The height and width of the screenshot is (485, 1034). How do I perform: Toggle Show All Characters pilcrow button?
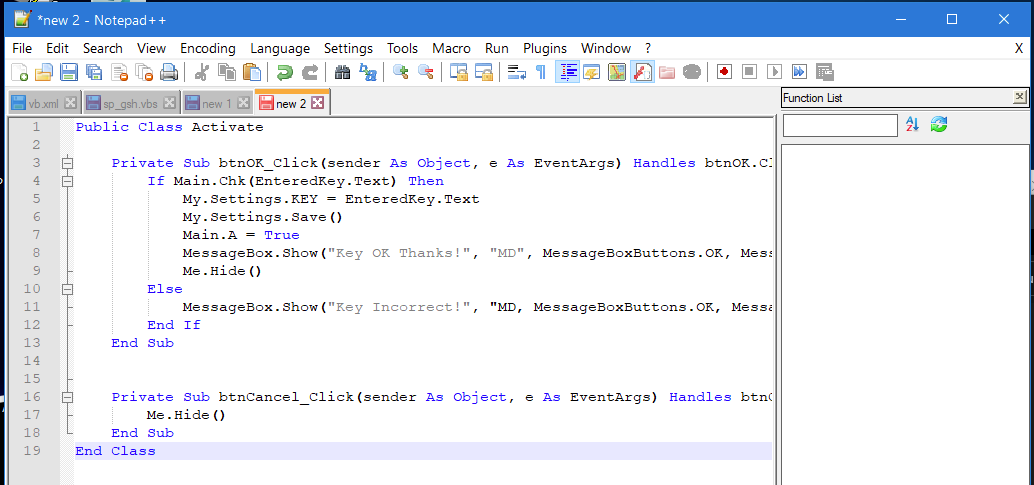point(541,72)
